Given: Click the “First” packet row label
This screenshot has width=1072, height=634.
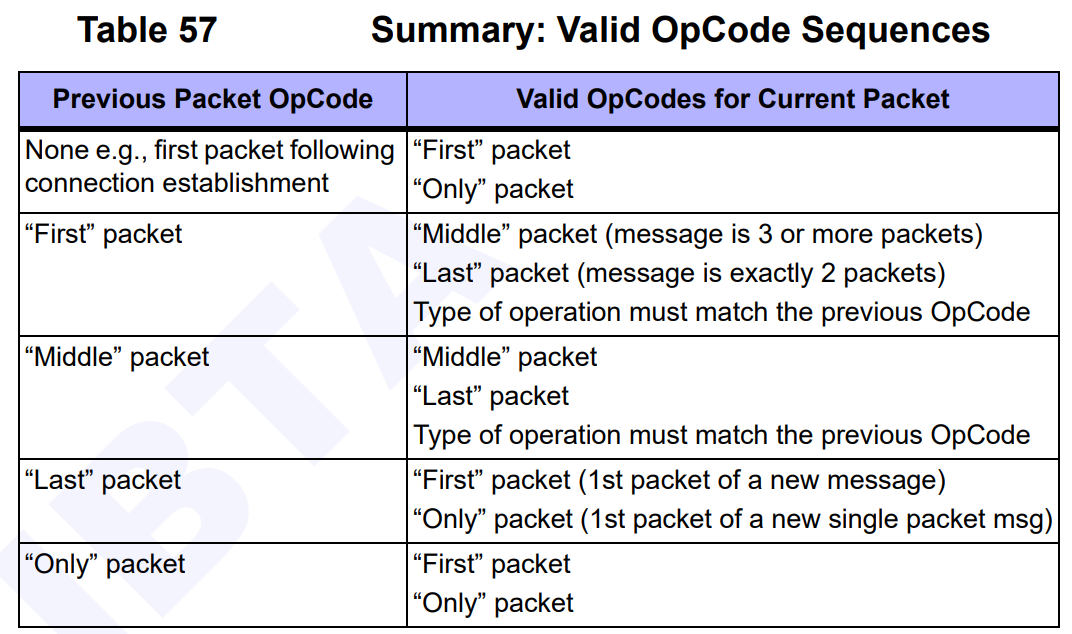Looking at the screenshot, I should (103, 235).
